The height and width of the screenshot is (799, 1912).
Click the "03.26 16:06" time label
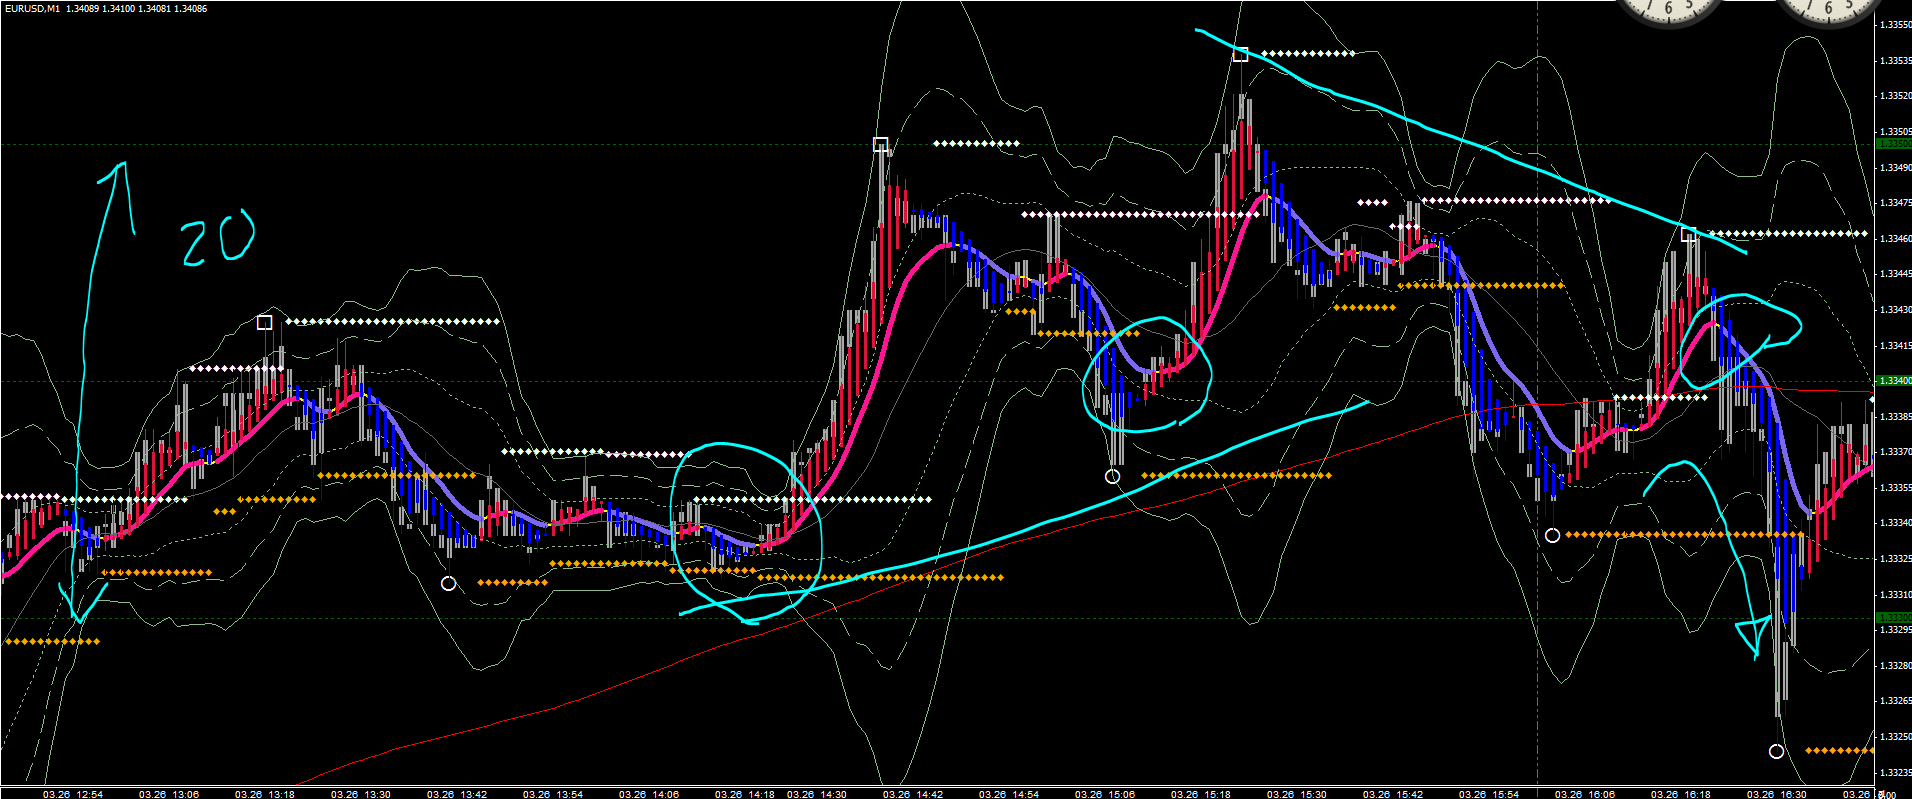pyautogui.click(x=1585, y=794)
